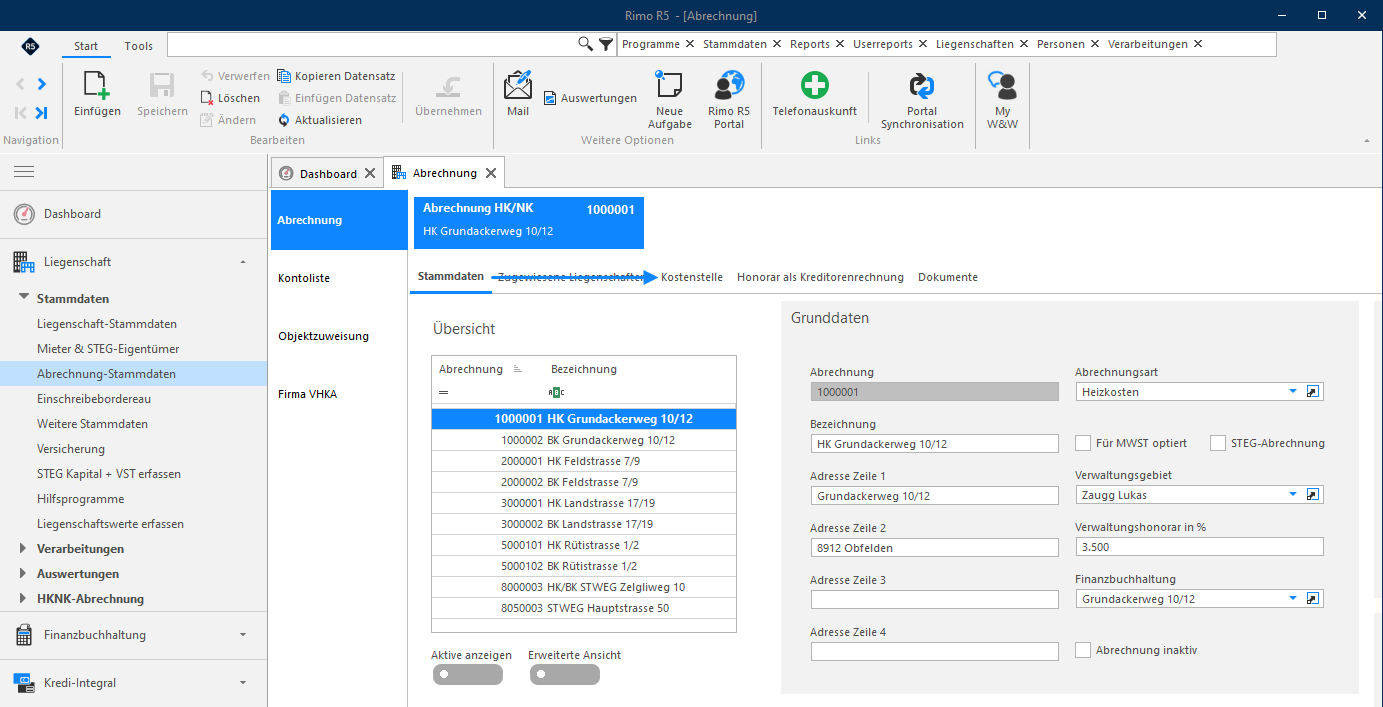Enable the Für MWST optiert checkbox
This screenshot has height=707, width=1383.
1082,443
